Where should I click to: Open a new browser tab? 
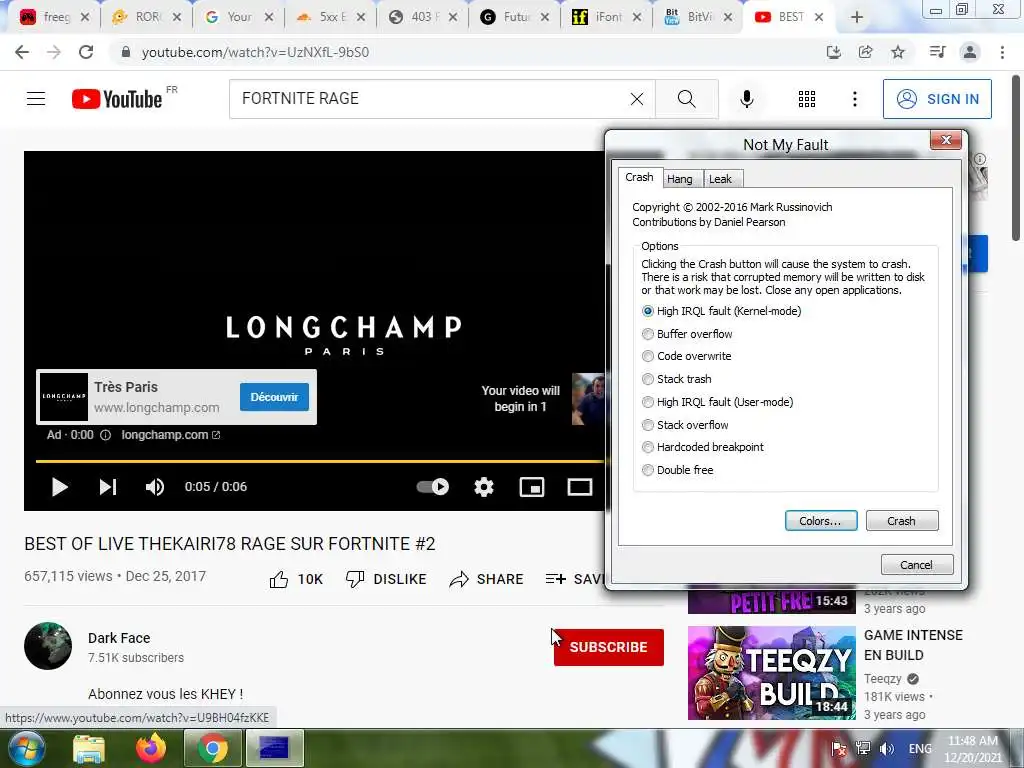857,18
